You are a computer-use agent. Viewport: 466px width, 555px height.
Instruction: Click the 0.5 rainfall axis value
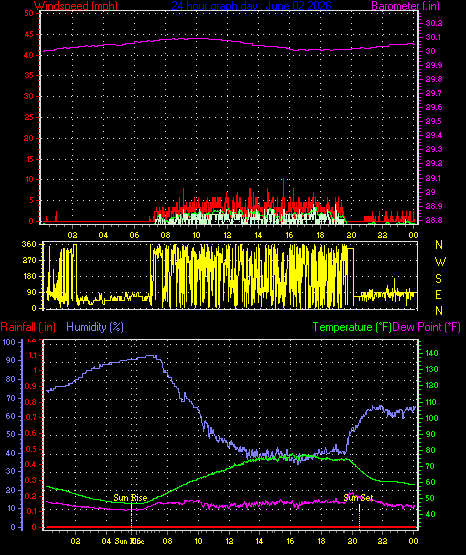point(31,449)
